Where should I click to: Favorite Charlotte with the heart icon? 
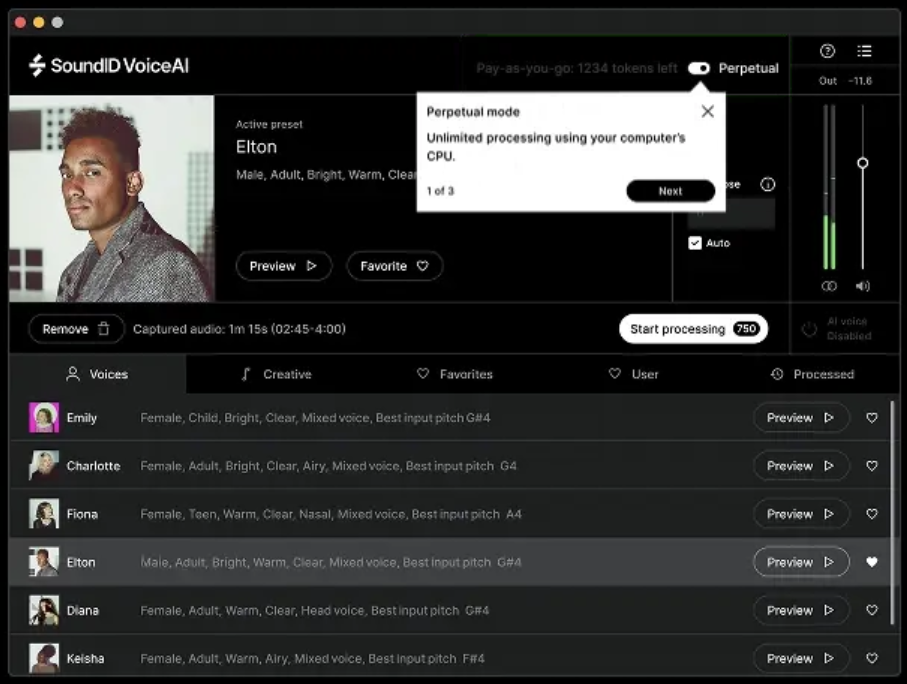(872, 466)
